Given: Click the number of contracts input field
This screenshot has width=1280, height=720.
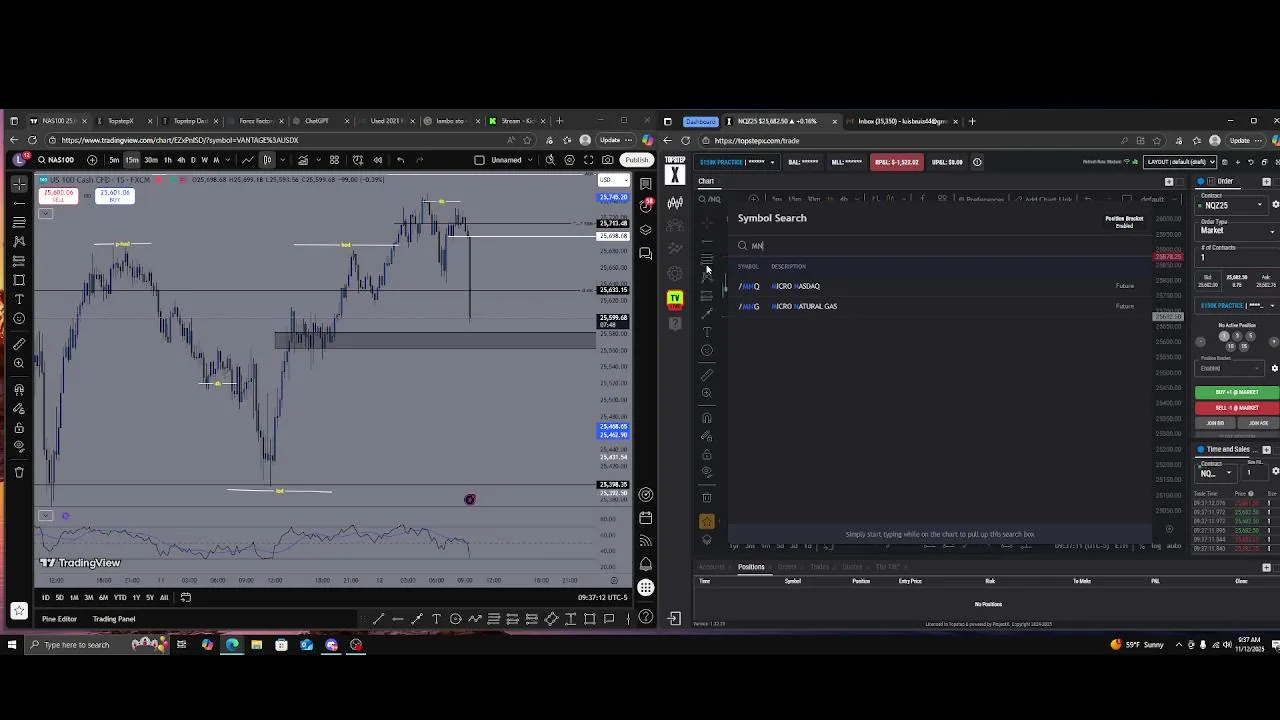Looking at the screenshot, I should (1238, 258).
